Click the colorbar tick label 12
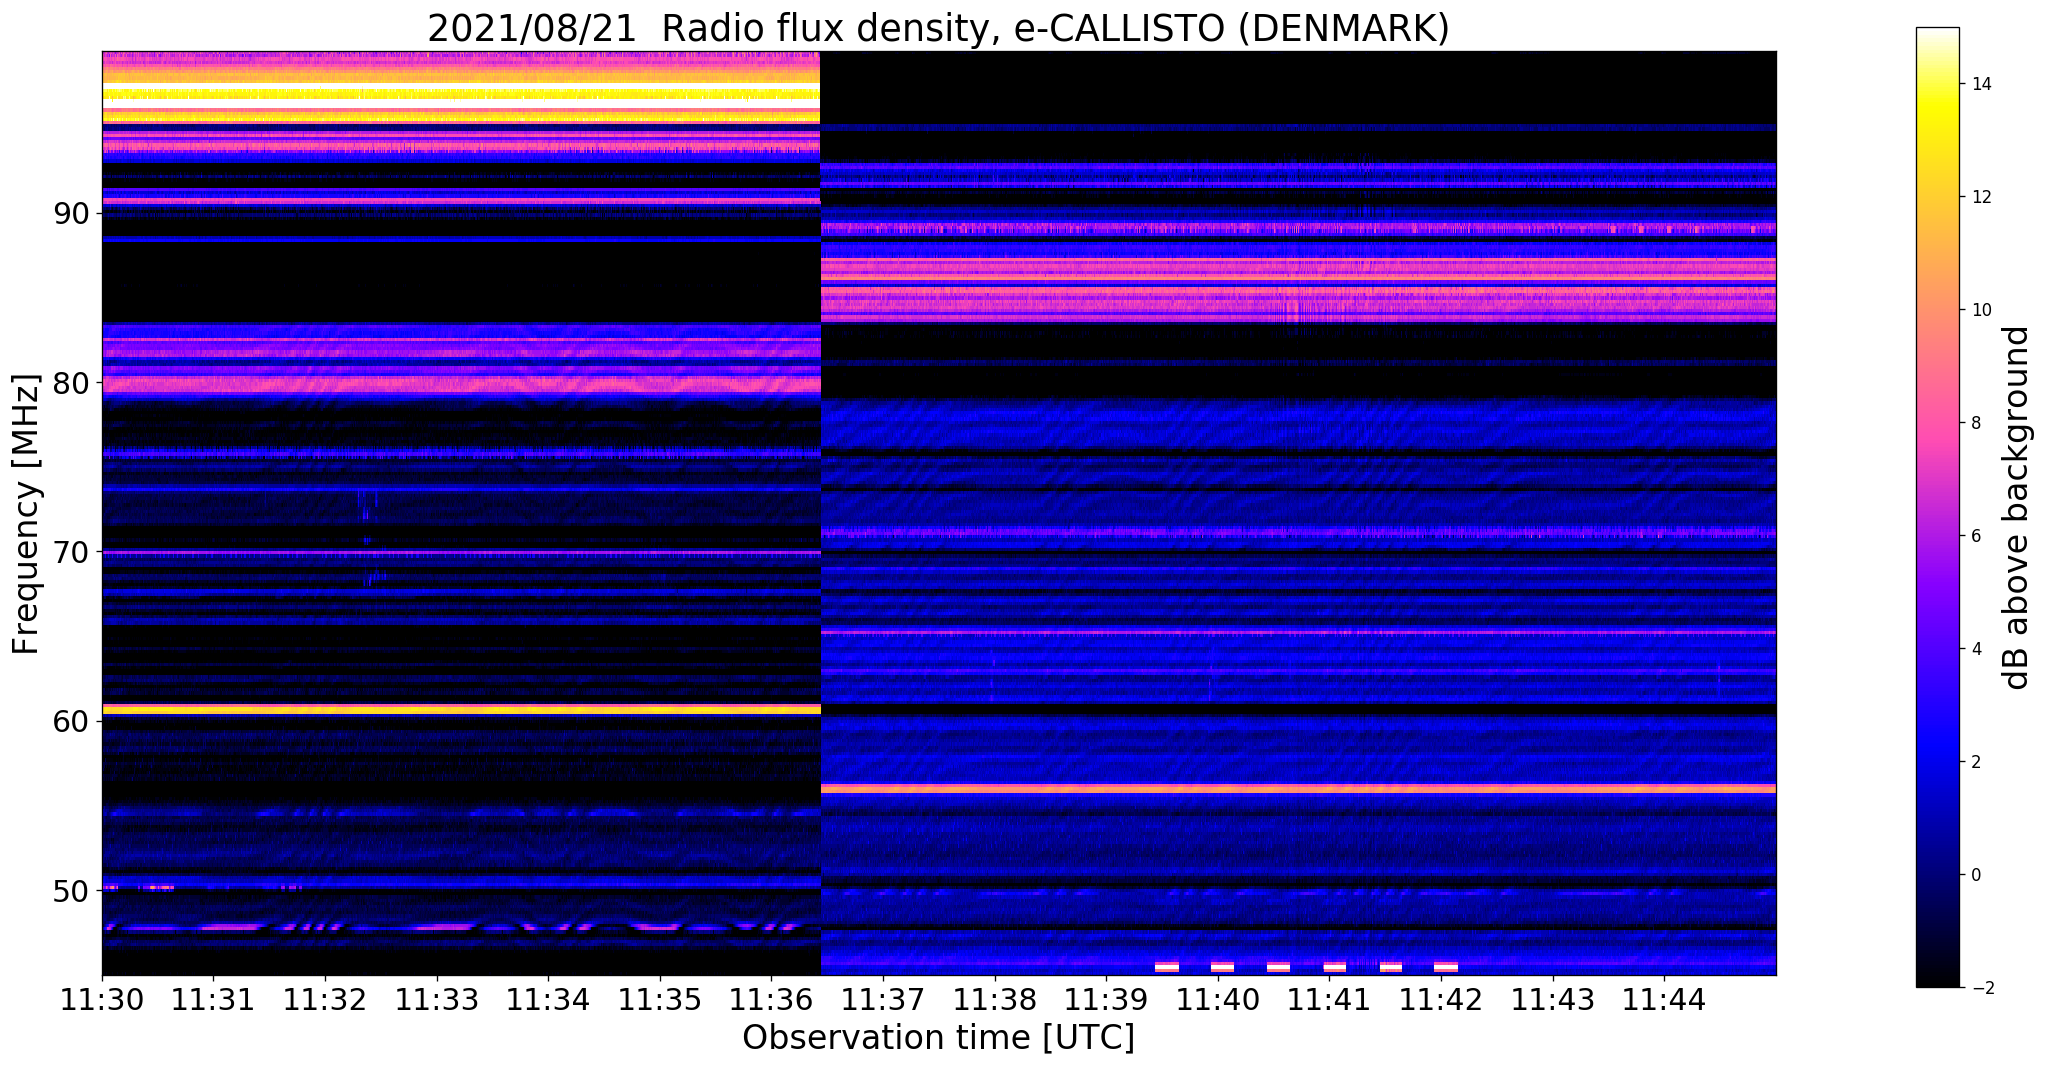This screenshot has height=1067, width=2047. 1979,197
